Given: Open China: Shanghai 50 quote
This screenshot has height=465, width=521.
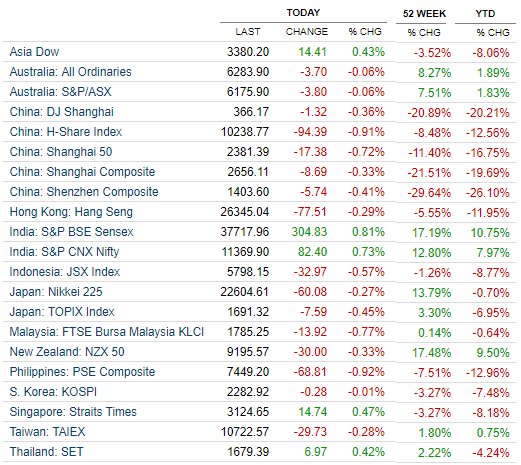Looking at the screenshot, I should tap(61, 152).
